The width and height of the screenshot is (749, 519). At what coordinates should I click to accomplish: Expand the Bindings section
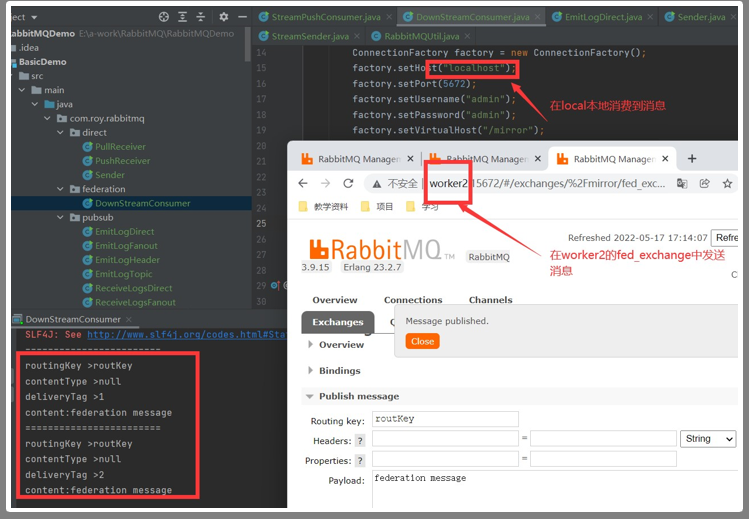[x=310, y=371]
